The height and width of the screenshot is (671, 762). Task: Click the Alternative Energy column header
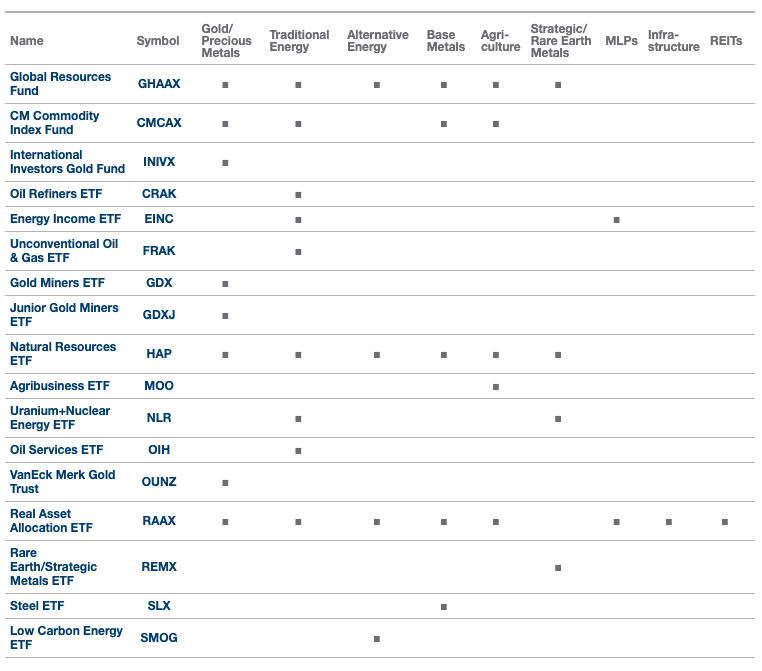click(378, 41)
